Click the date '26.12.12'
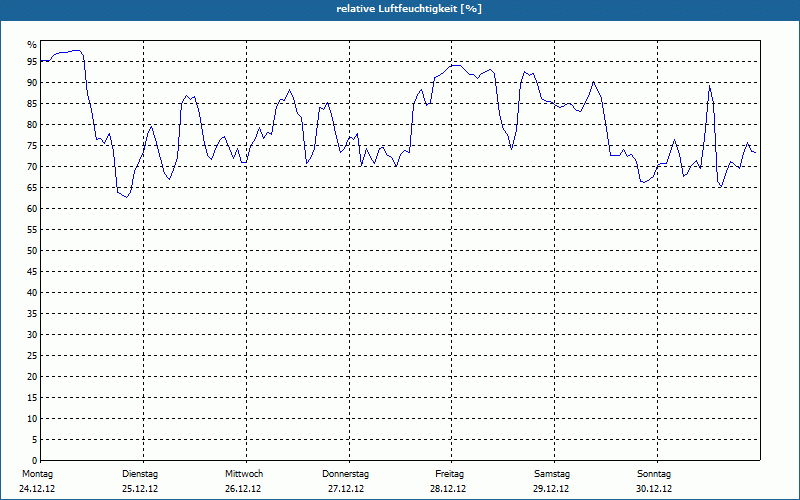This screenshot has width=800, height=500. tap(243, 489)
